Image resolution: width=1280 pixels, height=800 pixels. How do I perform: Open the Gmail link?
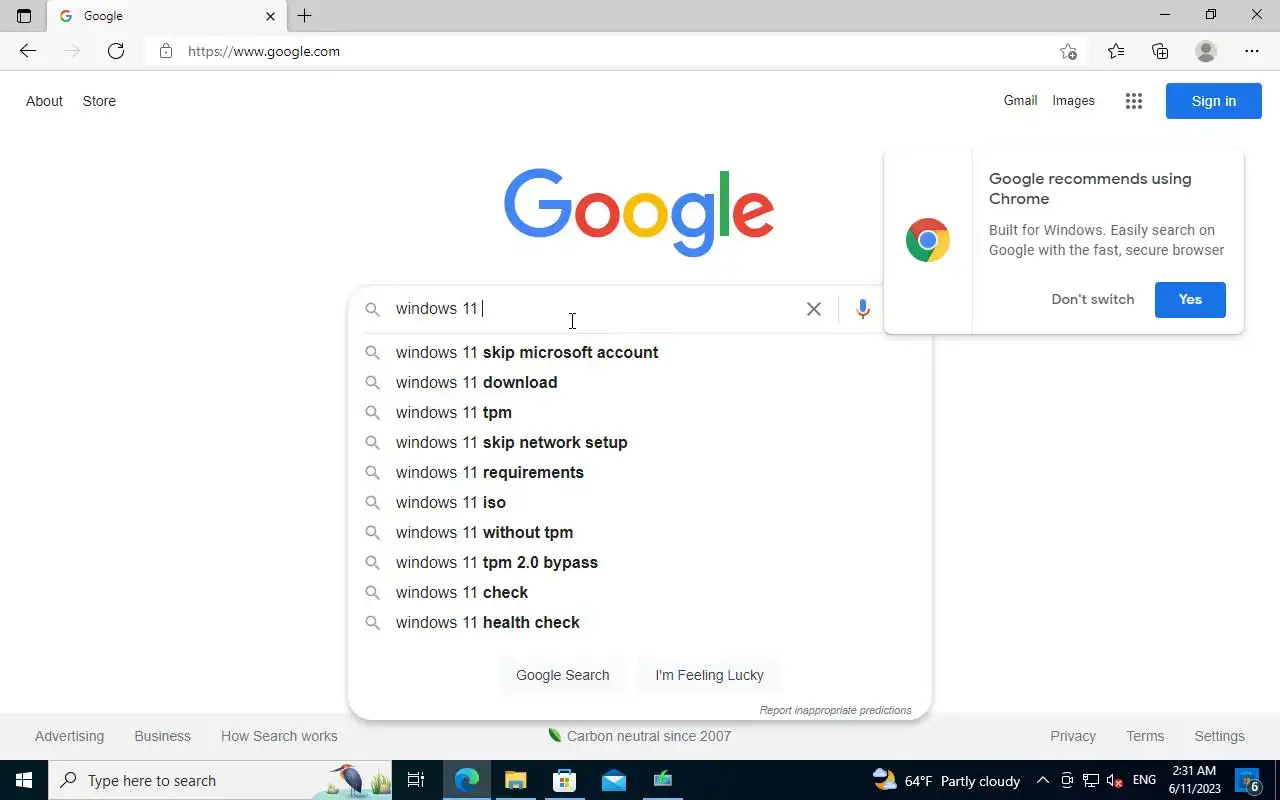(x=1020, y=101)
